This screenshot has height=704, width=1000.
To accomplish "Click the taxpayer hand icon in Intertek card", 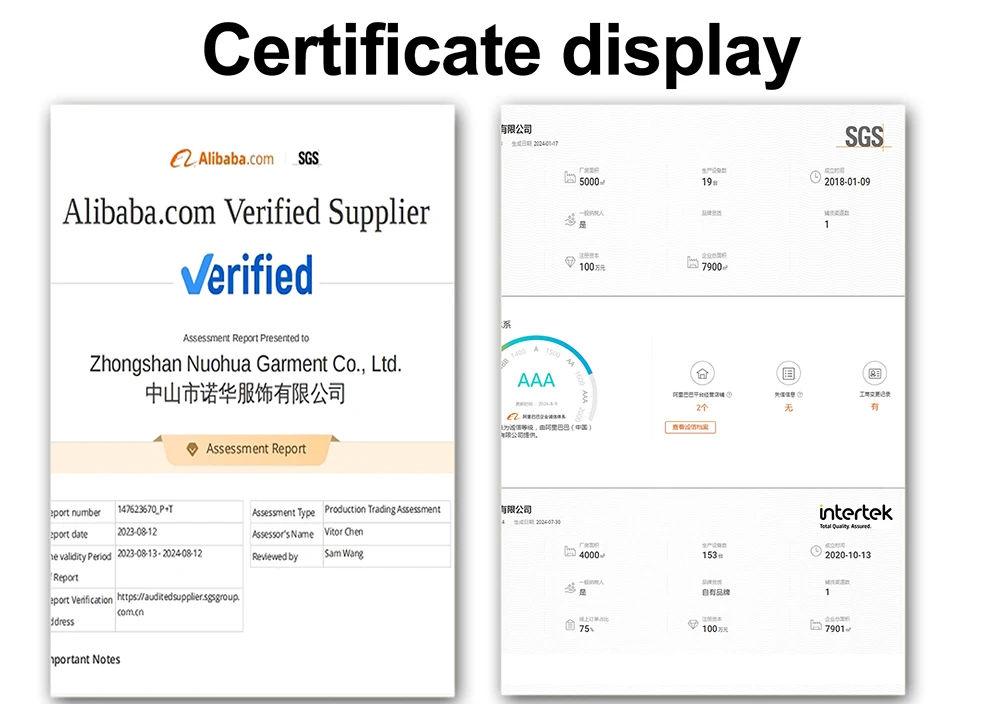I will [570, 588].
